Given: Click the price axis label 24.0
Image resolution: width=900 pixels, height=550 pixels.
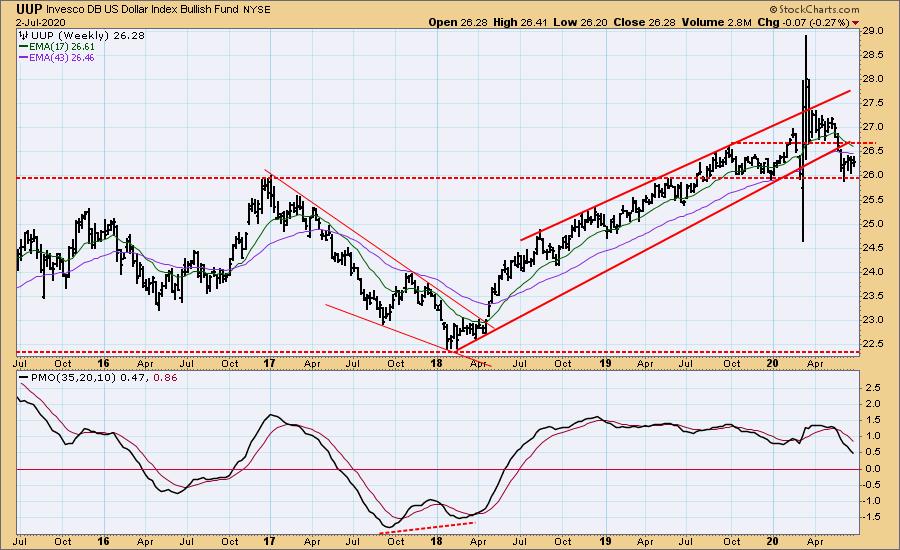Looking at the screenshot, I should coord(872,272).
